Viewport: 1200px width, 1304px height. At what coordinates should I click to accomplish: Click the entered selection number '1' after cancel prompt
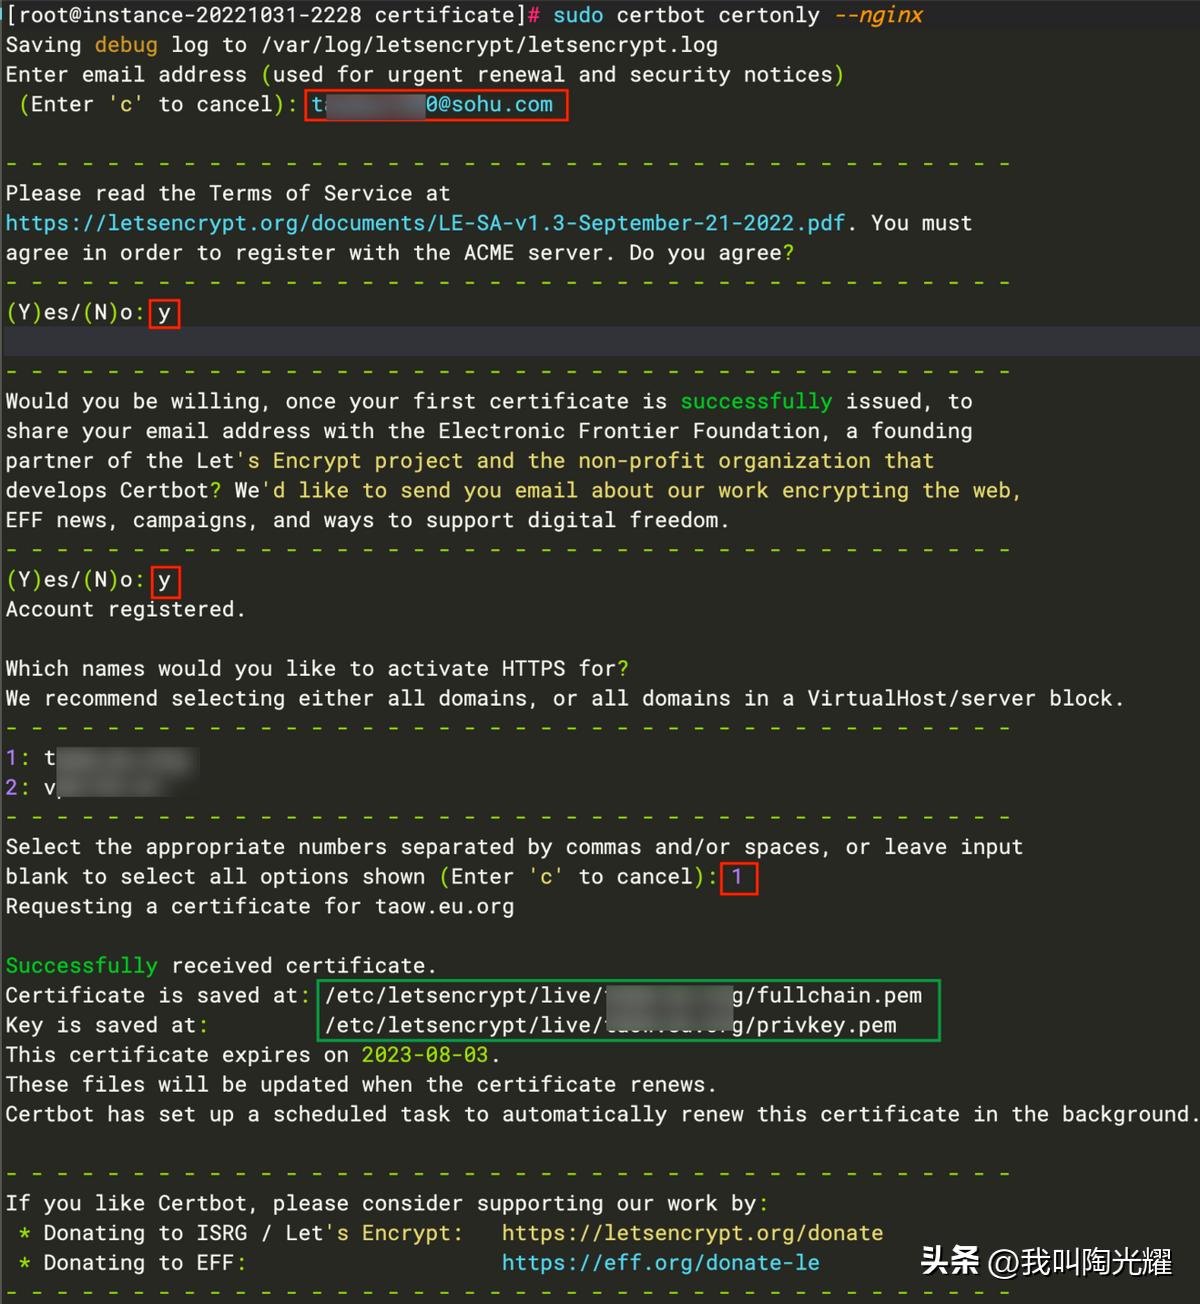click(x=737, y=877)
